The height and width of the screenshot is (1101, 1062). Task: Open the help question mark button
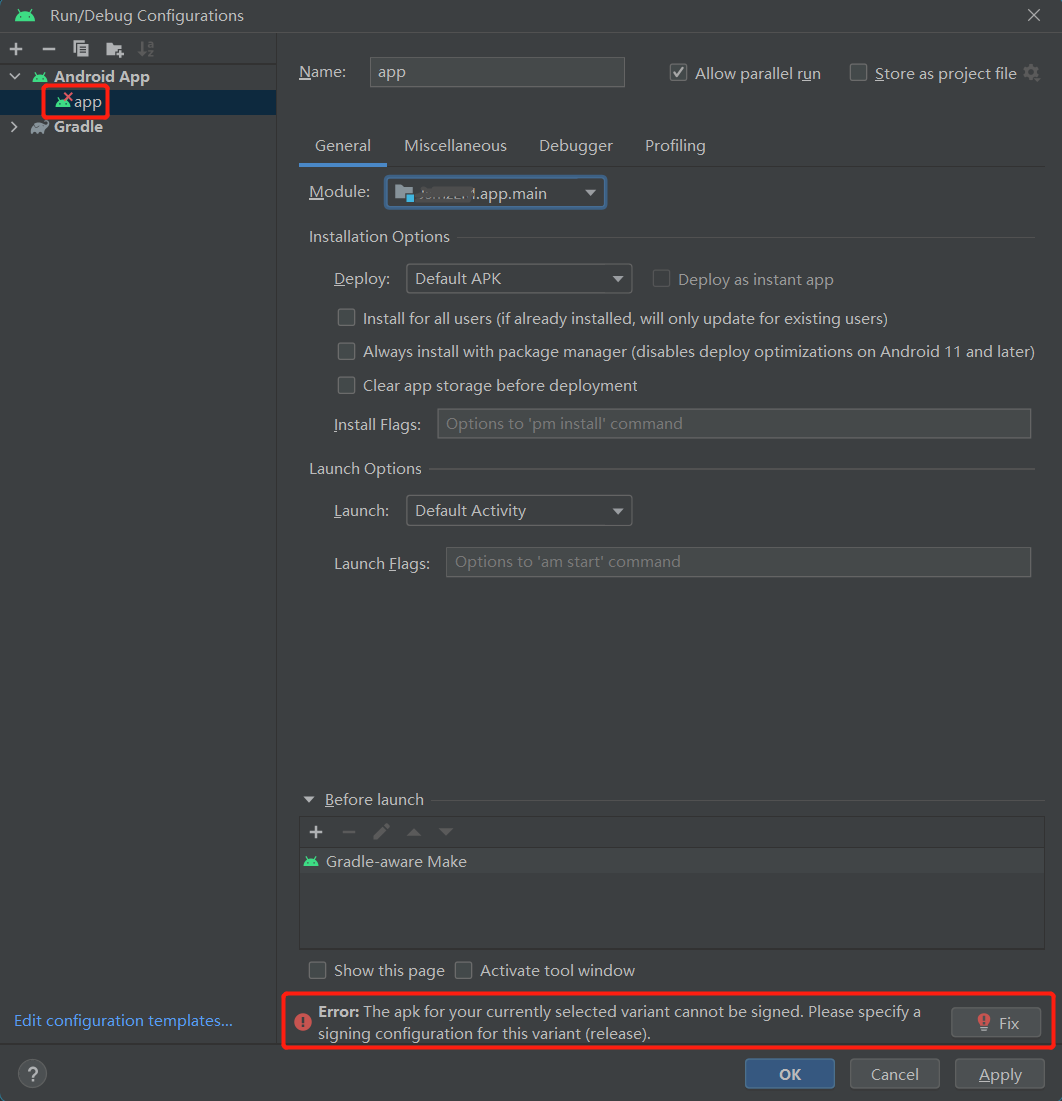(32, 1074)
